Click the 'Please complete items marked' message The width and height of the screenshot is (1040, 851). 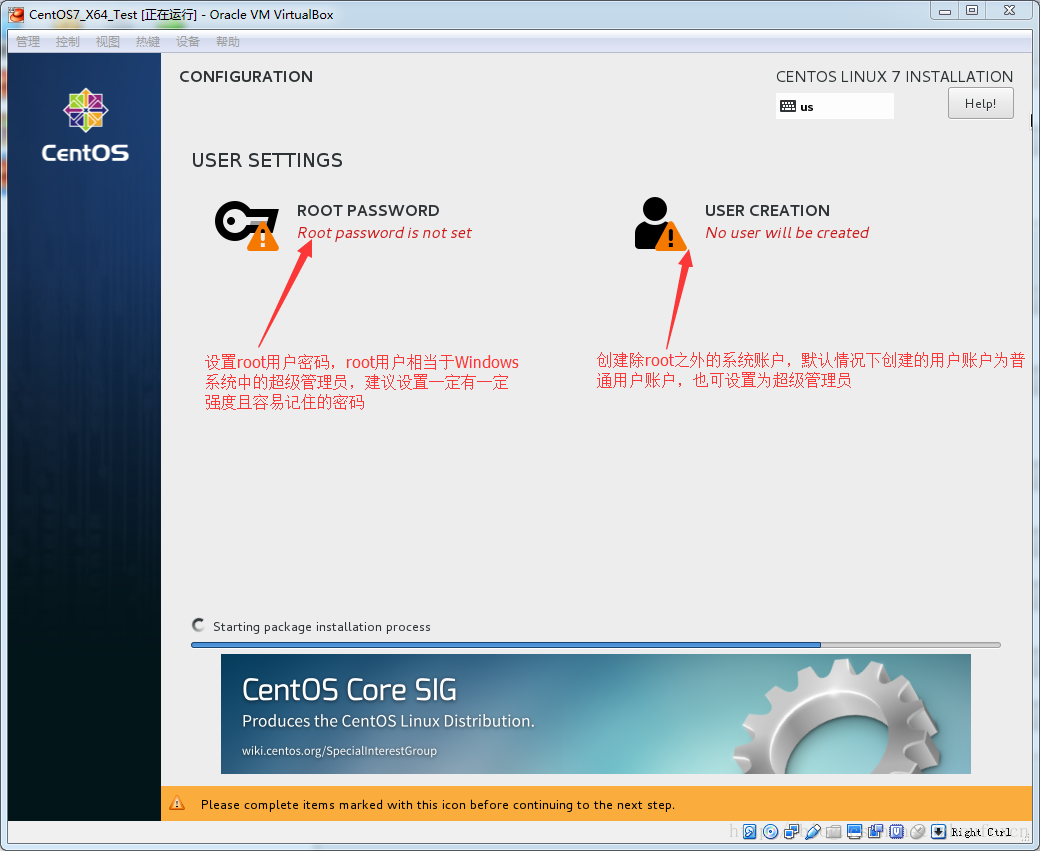(x=438, y=805)
